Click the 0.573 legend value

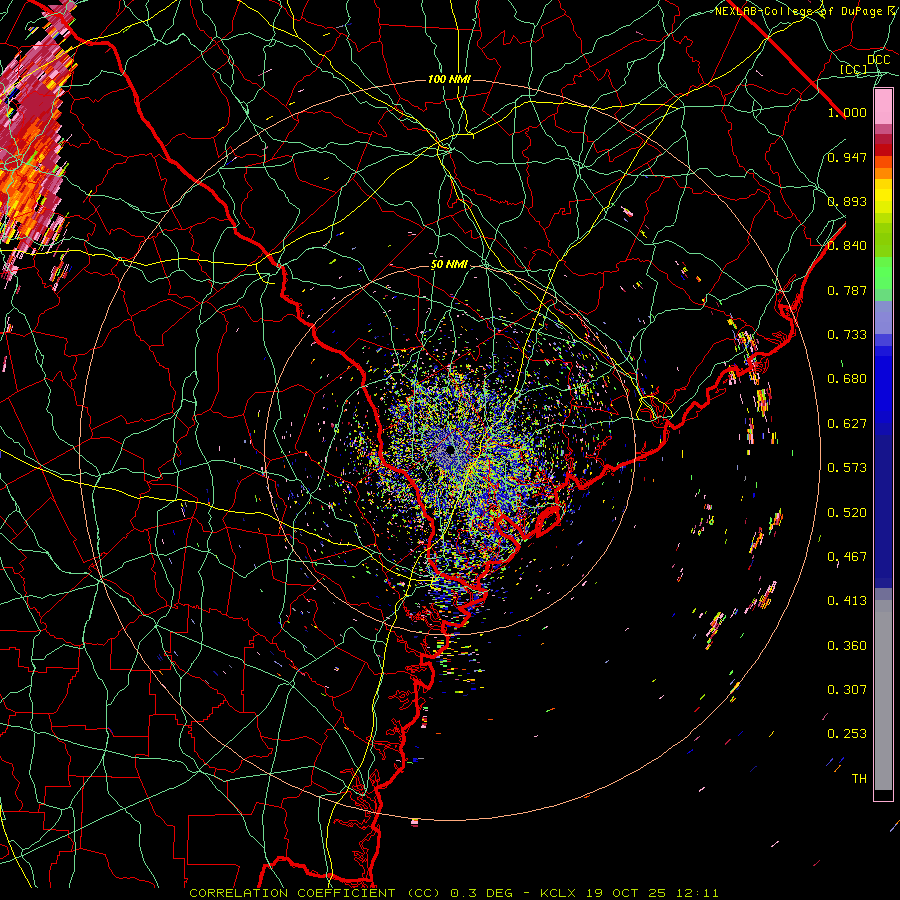[x=847, y=468]
